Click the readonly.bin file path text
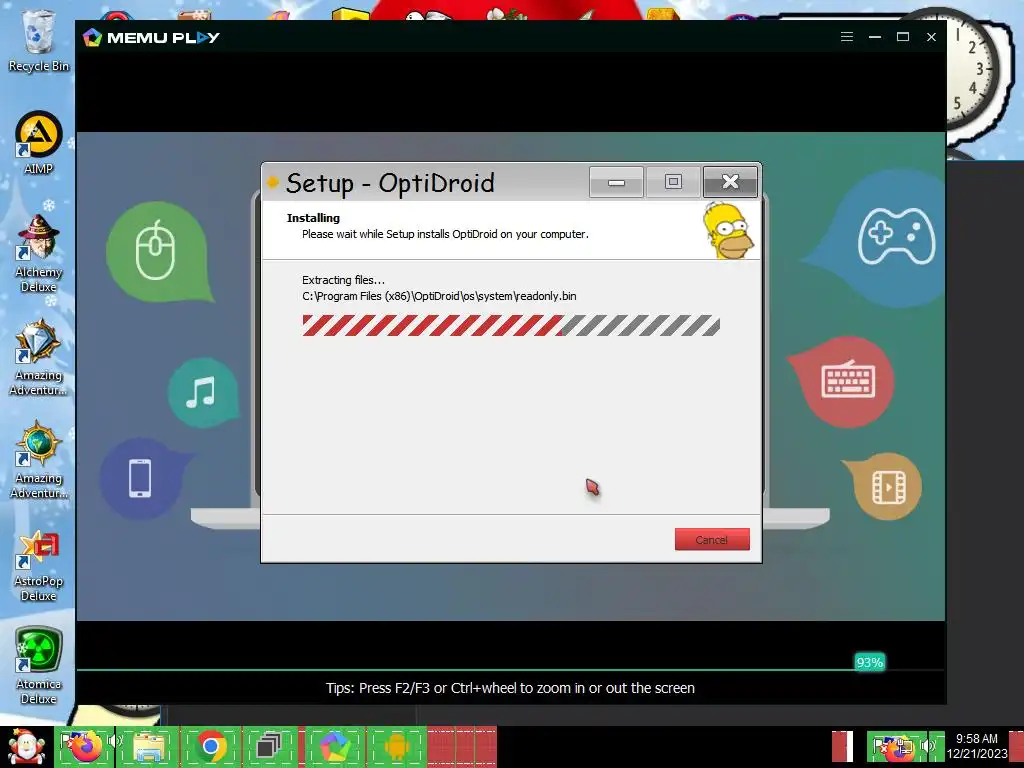This screenshot has height=768, width=1024. [439, 296]
